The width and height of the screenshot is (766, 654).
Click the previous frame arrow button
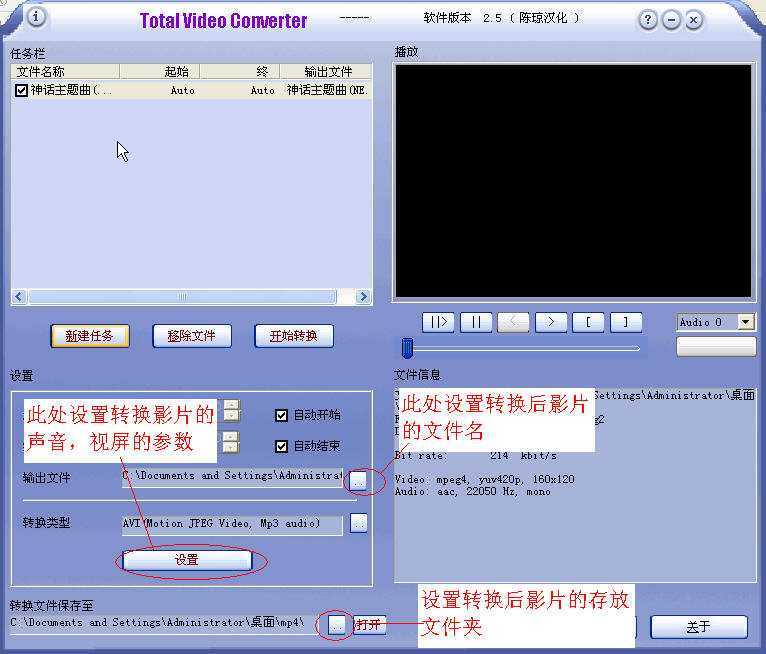pyautogui.click(x=513, y=322)
